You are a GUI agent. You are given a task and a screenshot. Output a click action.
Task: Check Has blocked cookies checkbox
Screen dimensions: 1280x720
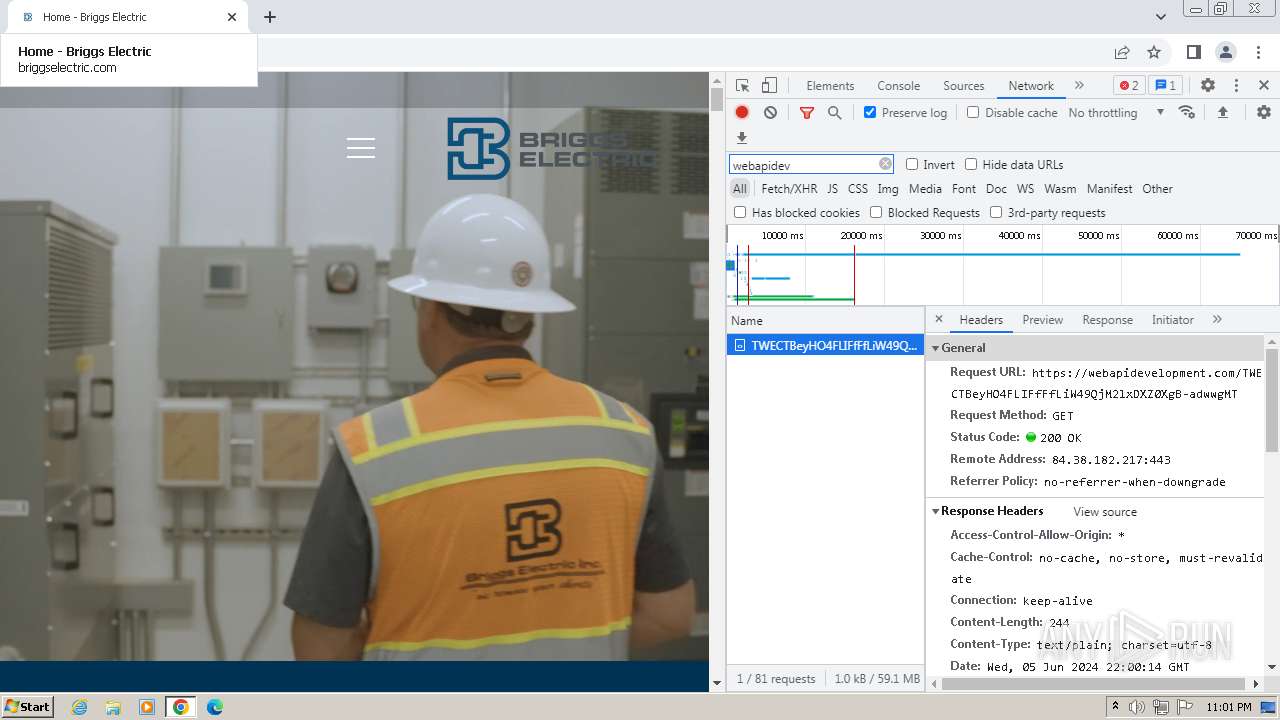(x=740, y=212)
